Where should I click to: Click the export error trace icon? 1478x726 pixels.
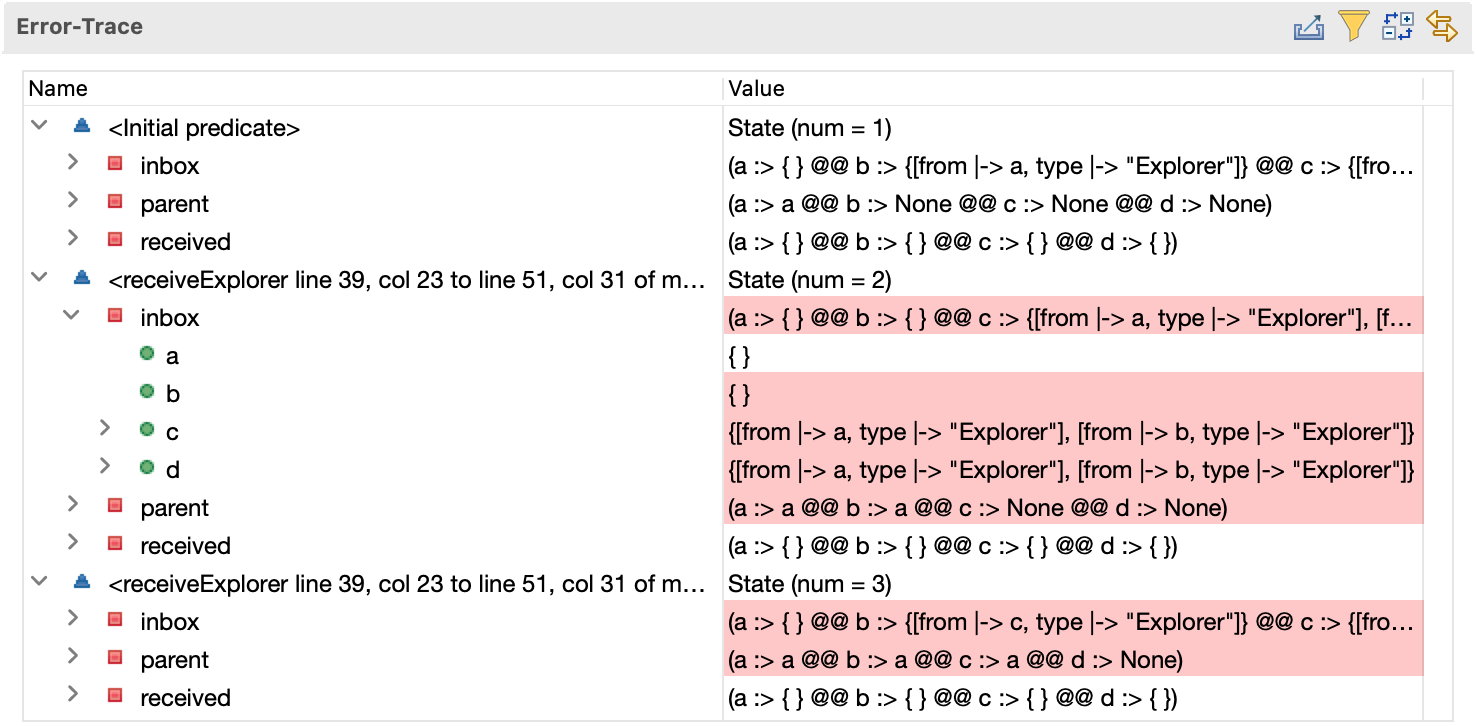[1309, 27]
